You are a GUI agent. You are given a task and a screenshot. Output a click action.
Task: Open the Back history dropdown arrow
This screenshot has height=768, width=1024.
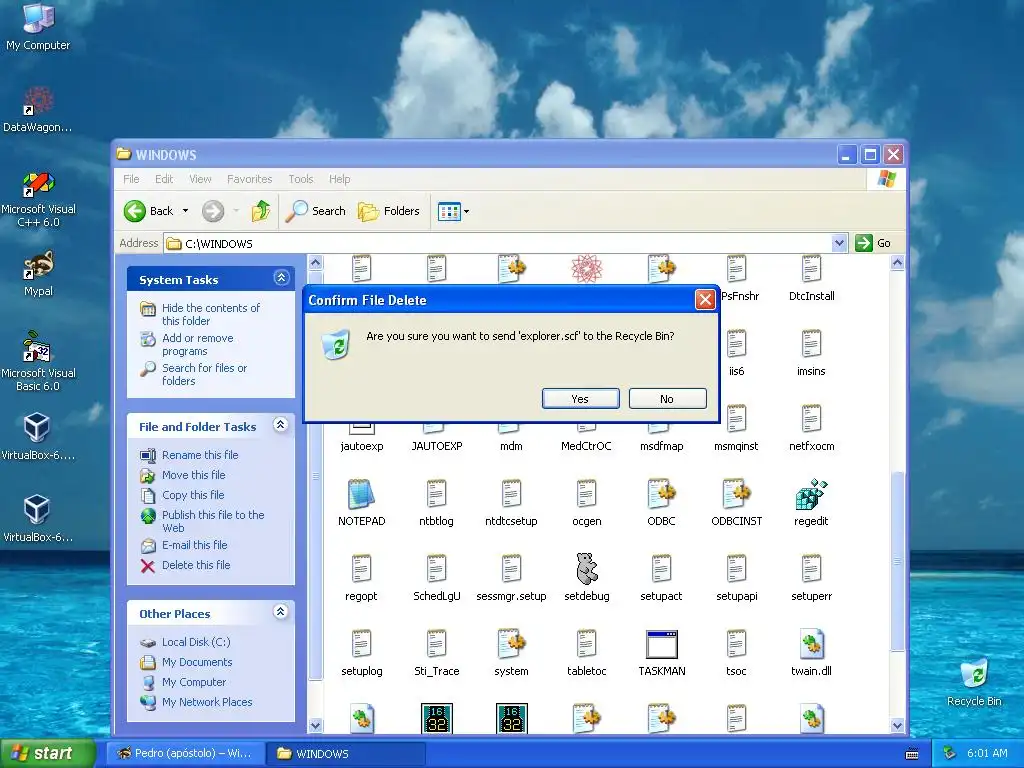(x=185, y=211)
